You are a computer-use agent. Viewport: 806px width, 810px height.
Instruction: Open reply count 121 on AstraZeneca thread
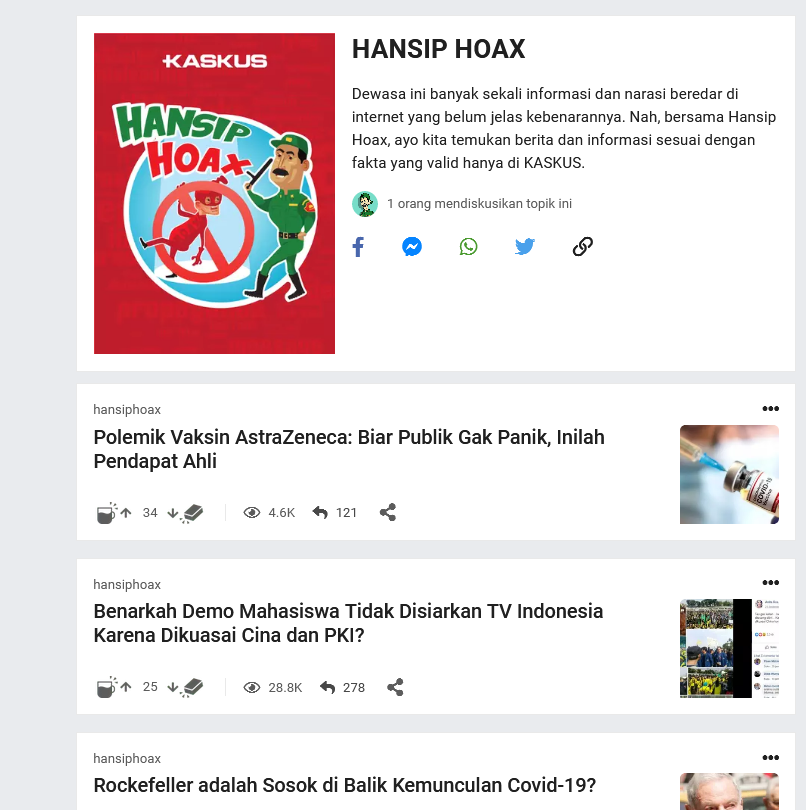(335, 512)
